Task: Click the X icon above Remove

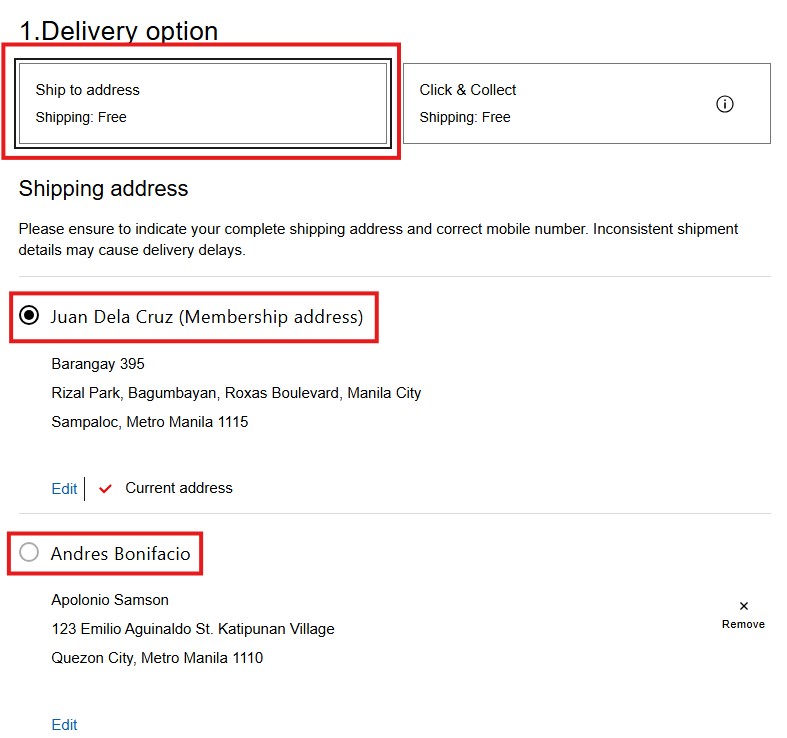Action: 744,606
